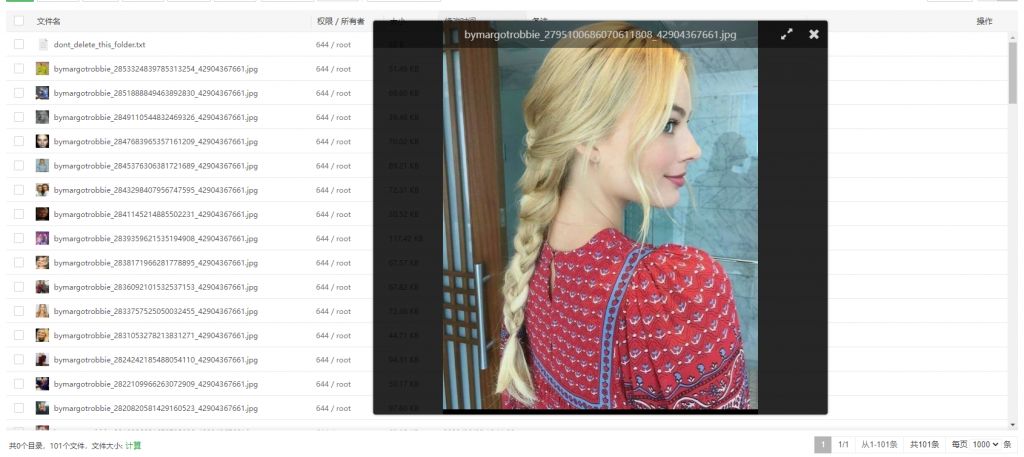Viewport: 1024px width, 457px height.
Task: Click thumbnail icon of file 2847683965357161209
Action: coord(42,141)
